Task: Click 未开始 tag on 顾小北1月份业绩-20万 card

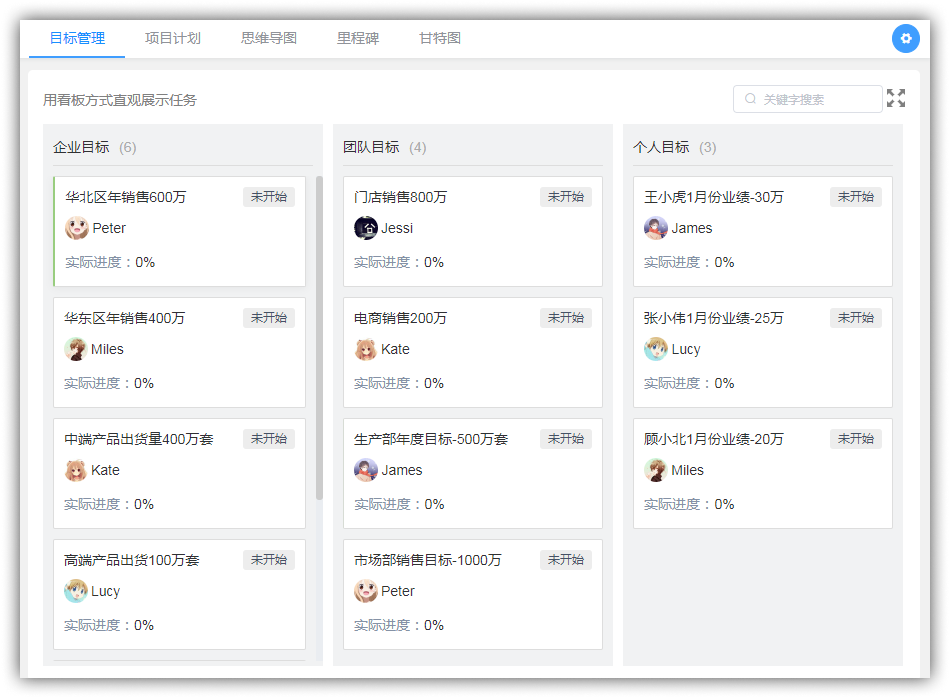Action: [x=855, y=439]
